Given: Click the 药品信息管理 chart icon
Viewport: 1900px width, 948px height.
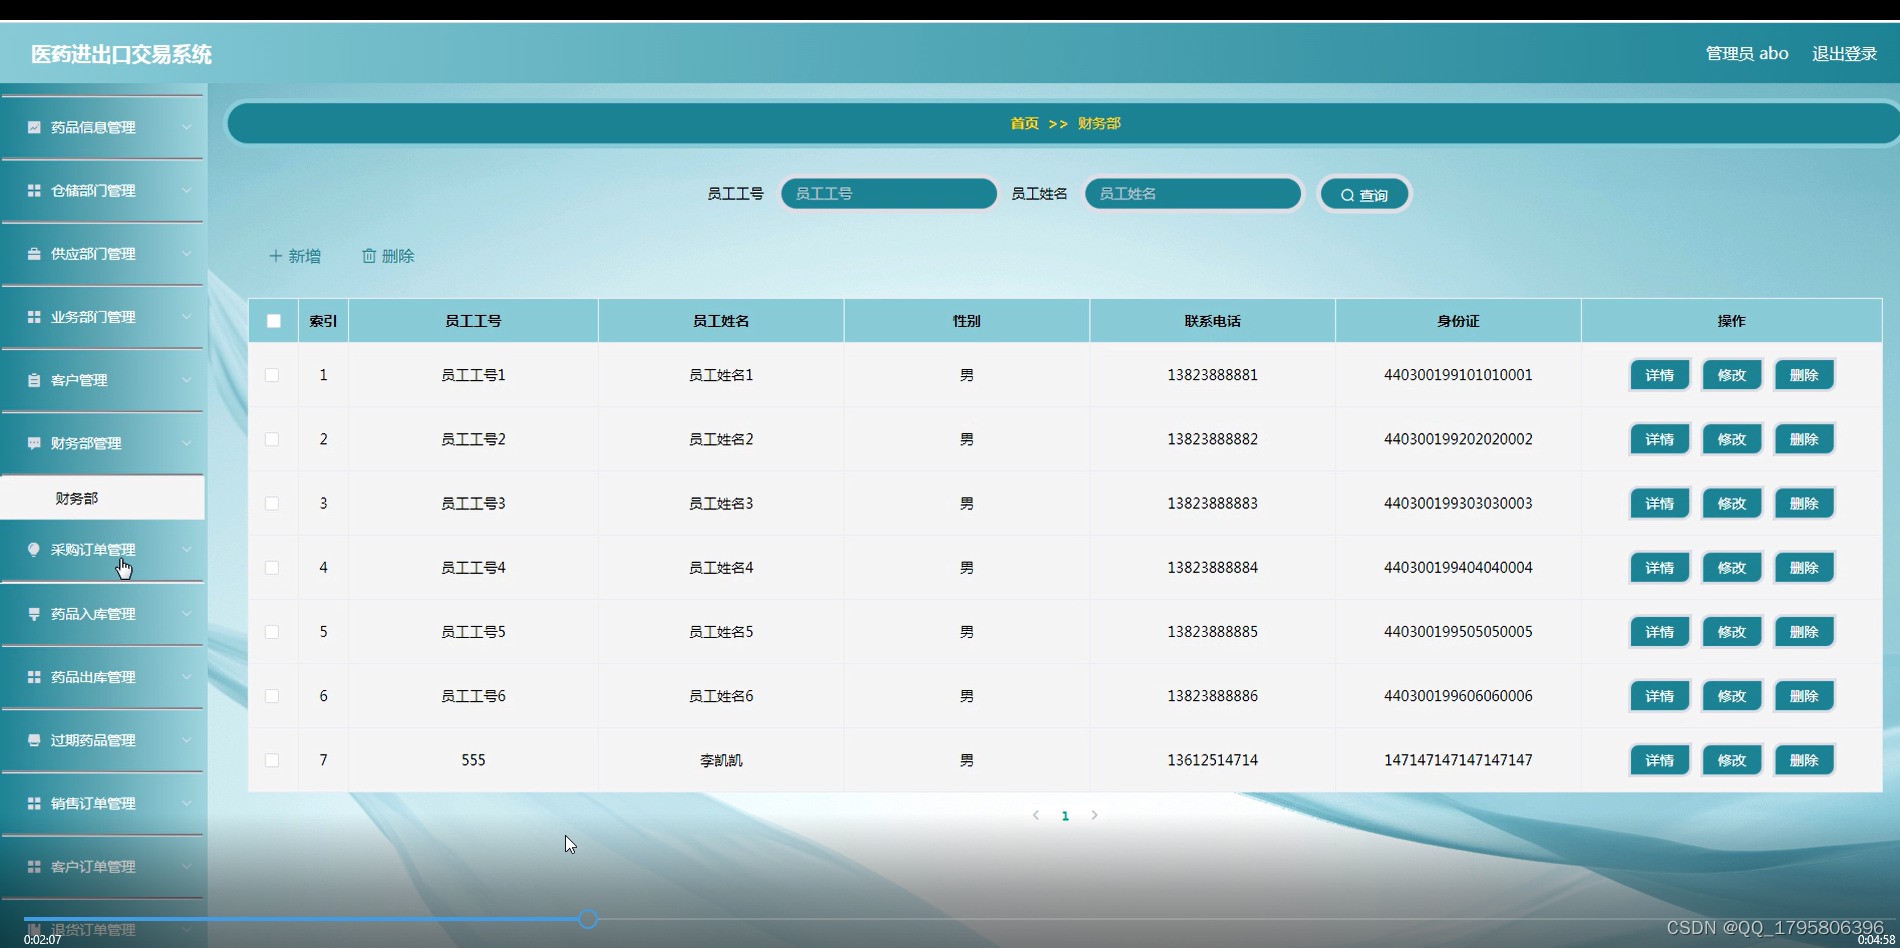Looking at the screenshot, I should point(34,127).
